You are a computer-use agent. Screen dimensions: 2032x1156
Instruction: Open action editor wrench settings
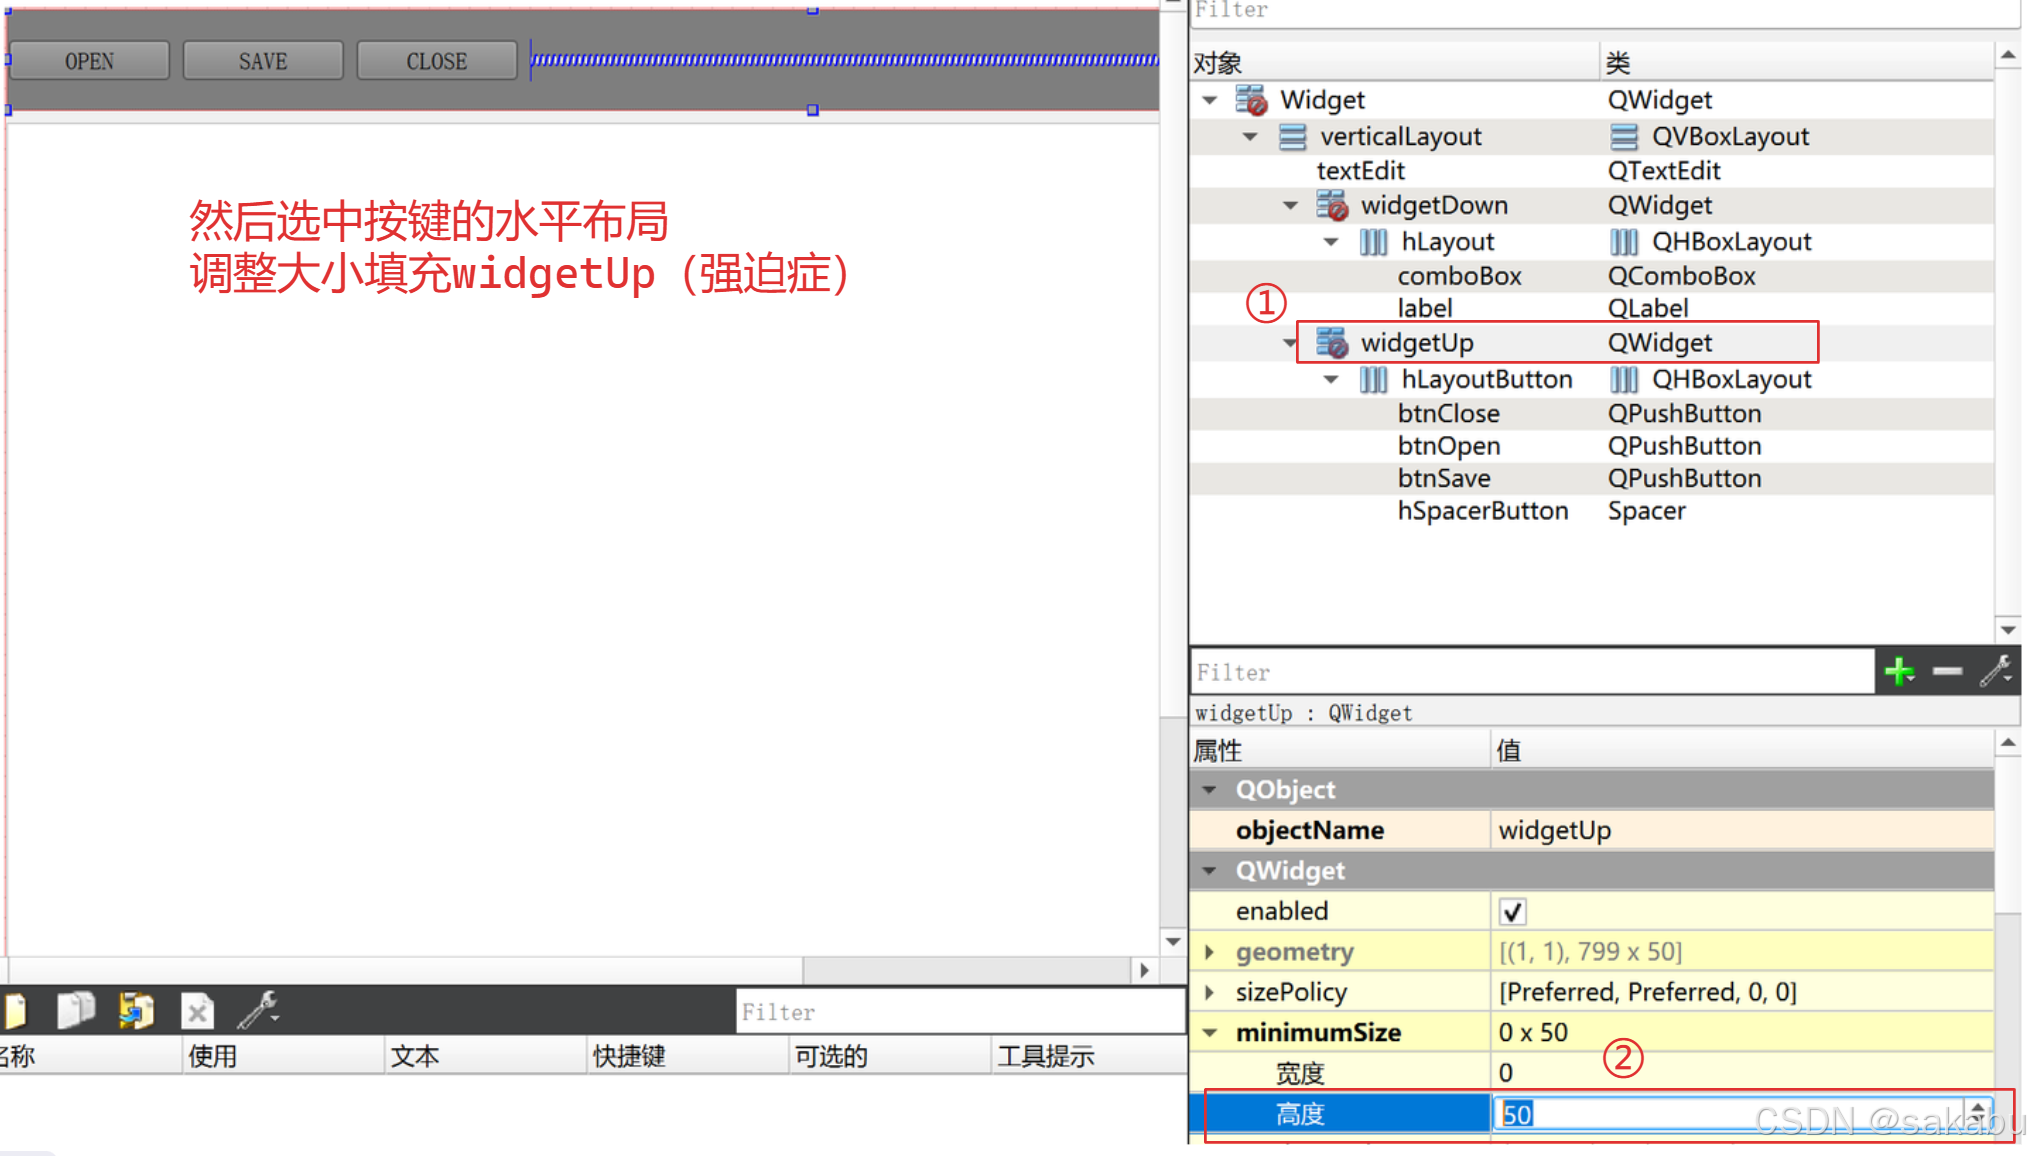tap(258, 1010)
